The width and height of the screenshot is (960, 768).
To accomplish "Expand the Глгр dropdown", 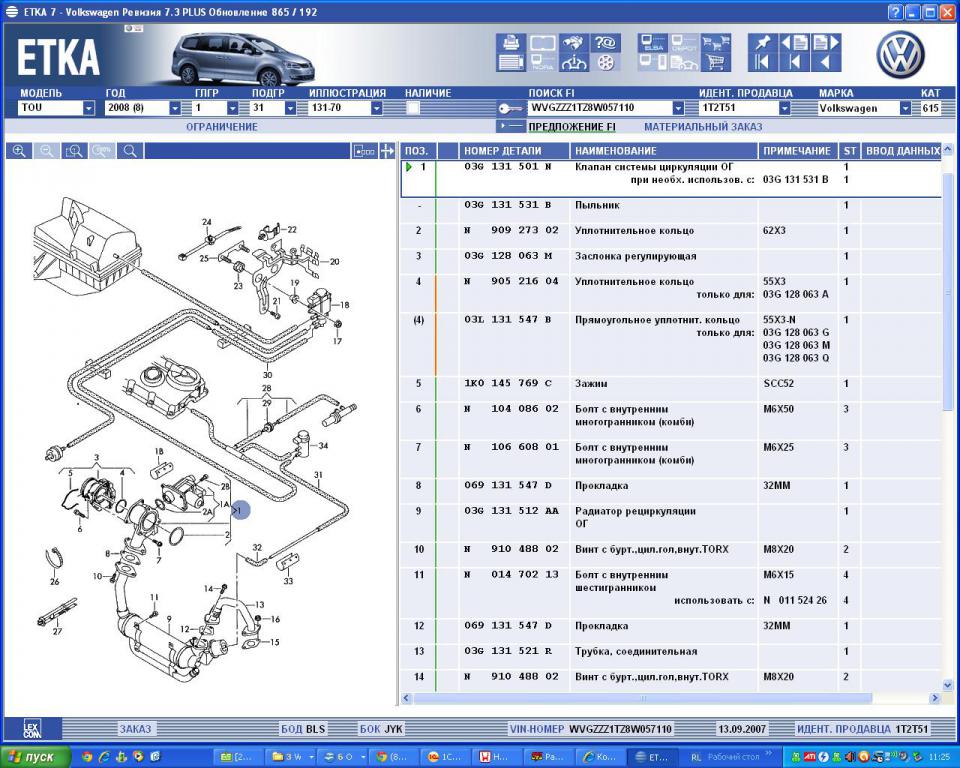I will tap(233, 108).
